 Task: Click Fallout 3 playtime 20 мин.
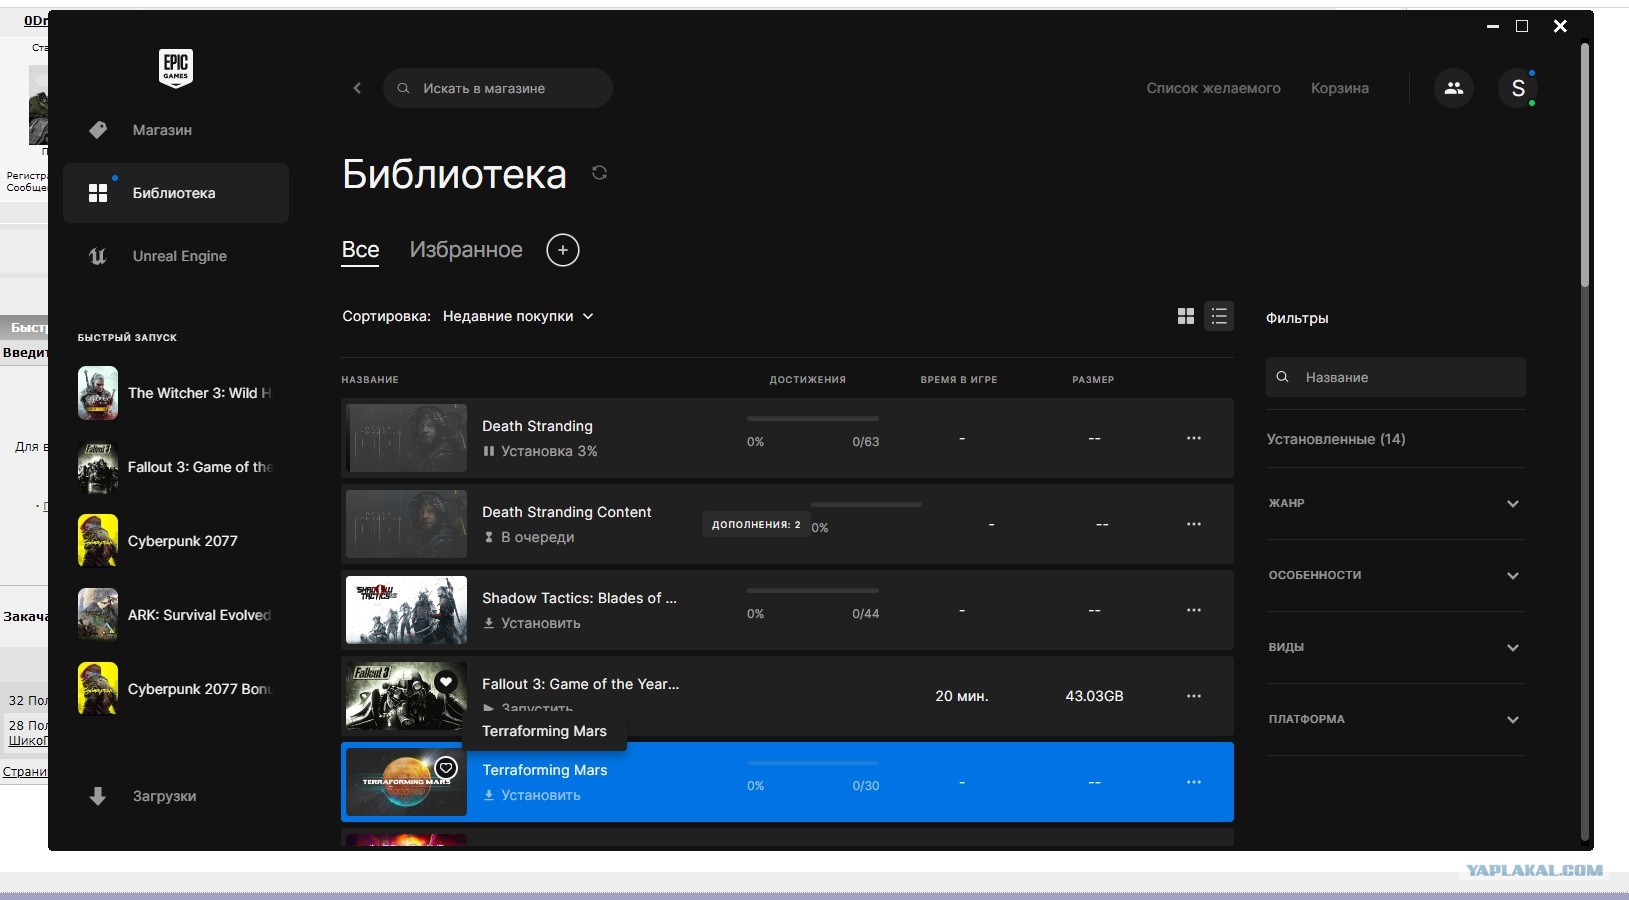click(x=962, y=696)
